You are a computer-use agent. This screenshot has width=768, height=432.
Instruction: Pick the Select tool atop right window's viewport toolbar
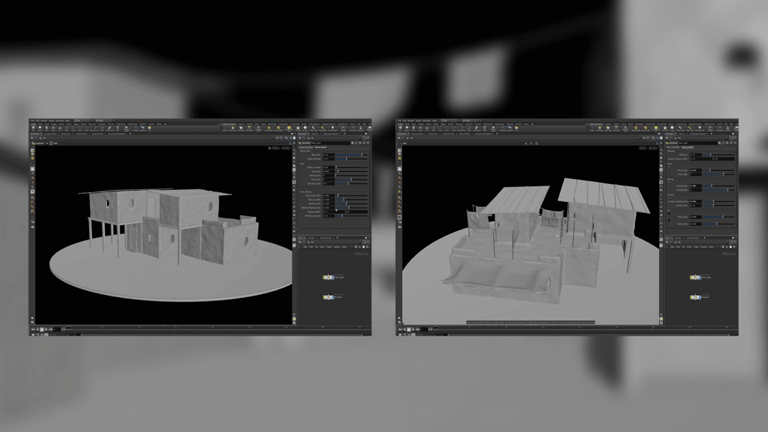click(400, 150)
